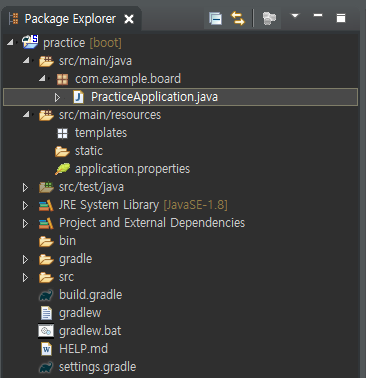The width and height of the screenshot is (366, 378).
Task: Collapse the src/main/resources folder
Action: coord(26,114)
